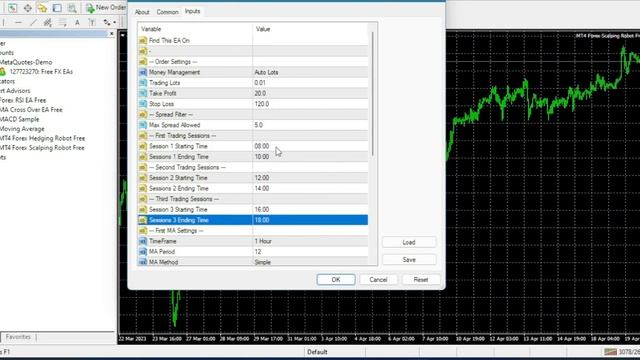
Task: Click the icon beside Session 1 Starting Time
Action: click(x=143, y=146)
